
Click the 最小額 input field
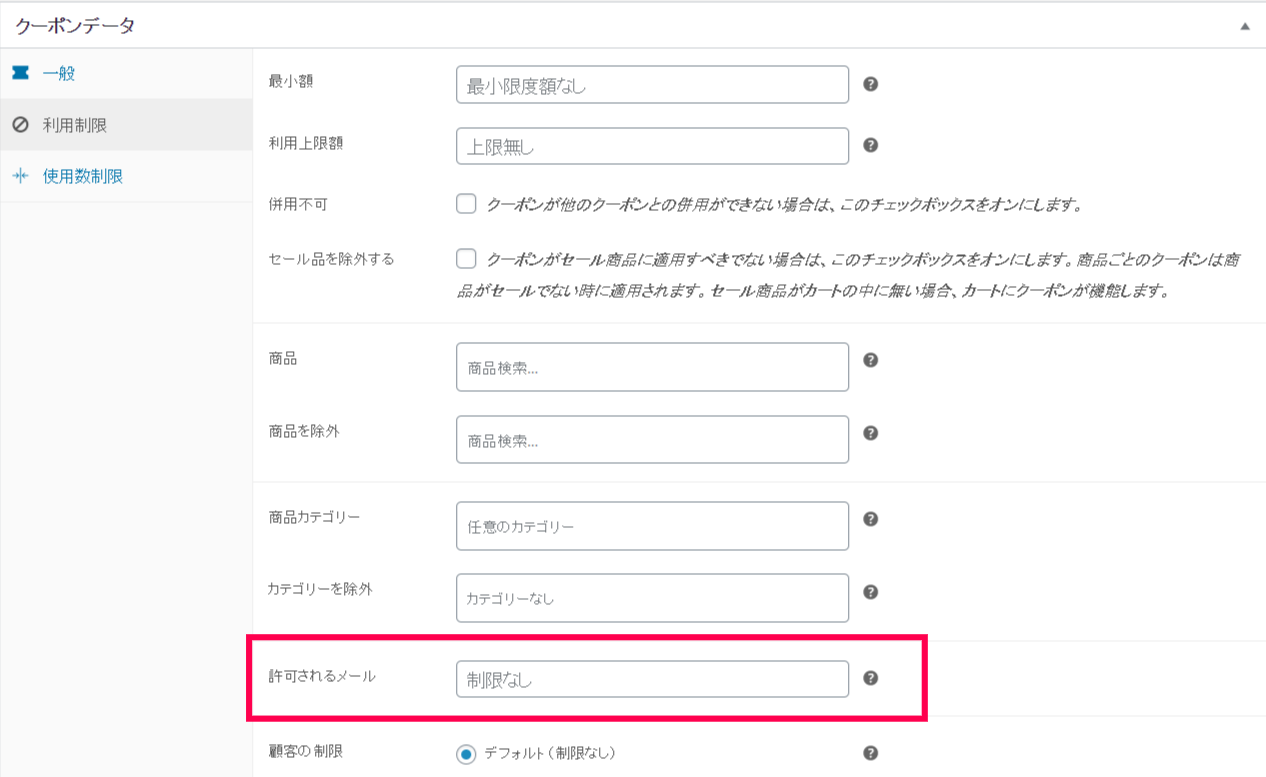click(652, 85)
